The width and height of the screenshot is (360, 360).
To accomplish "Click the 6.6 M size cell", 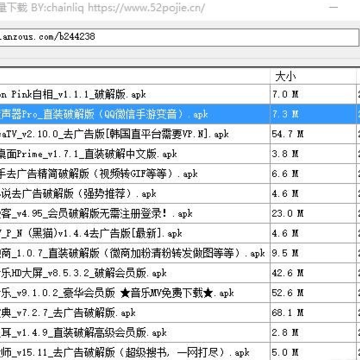I will 313,174.
